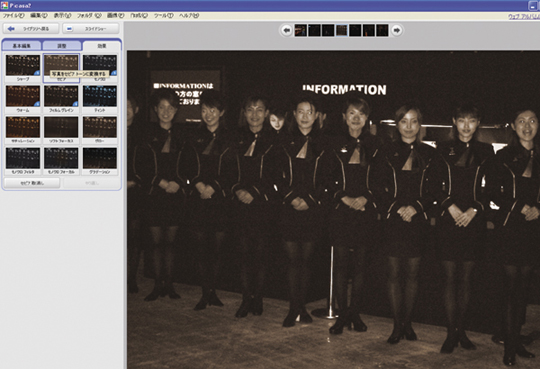Go to previous photo with left arrow
The height and width of the screenshot is (369, 540).
[x=286, y=30]
